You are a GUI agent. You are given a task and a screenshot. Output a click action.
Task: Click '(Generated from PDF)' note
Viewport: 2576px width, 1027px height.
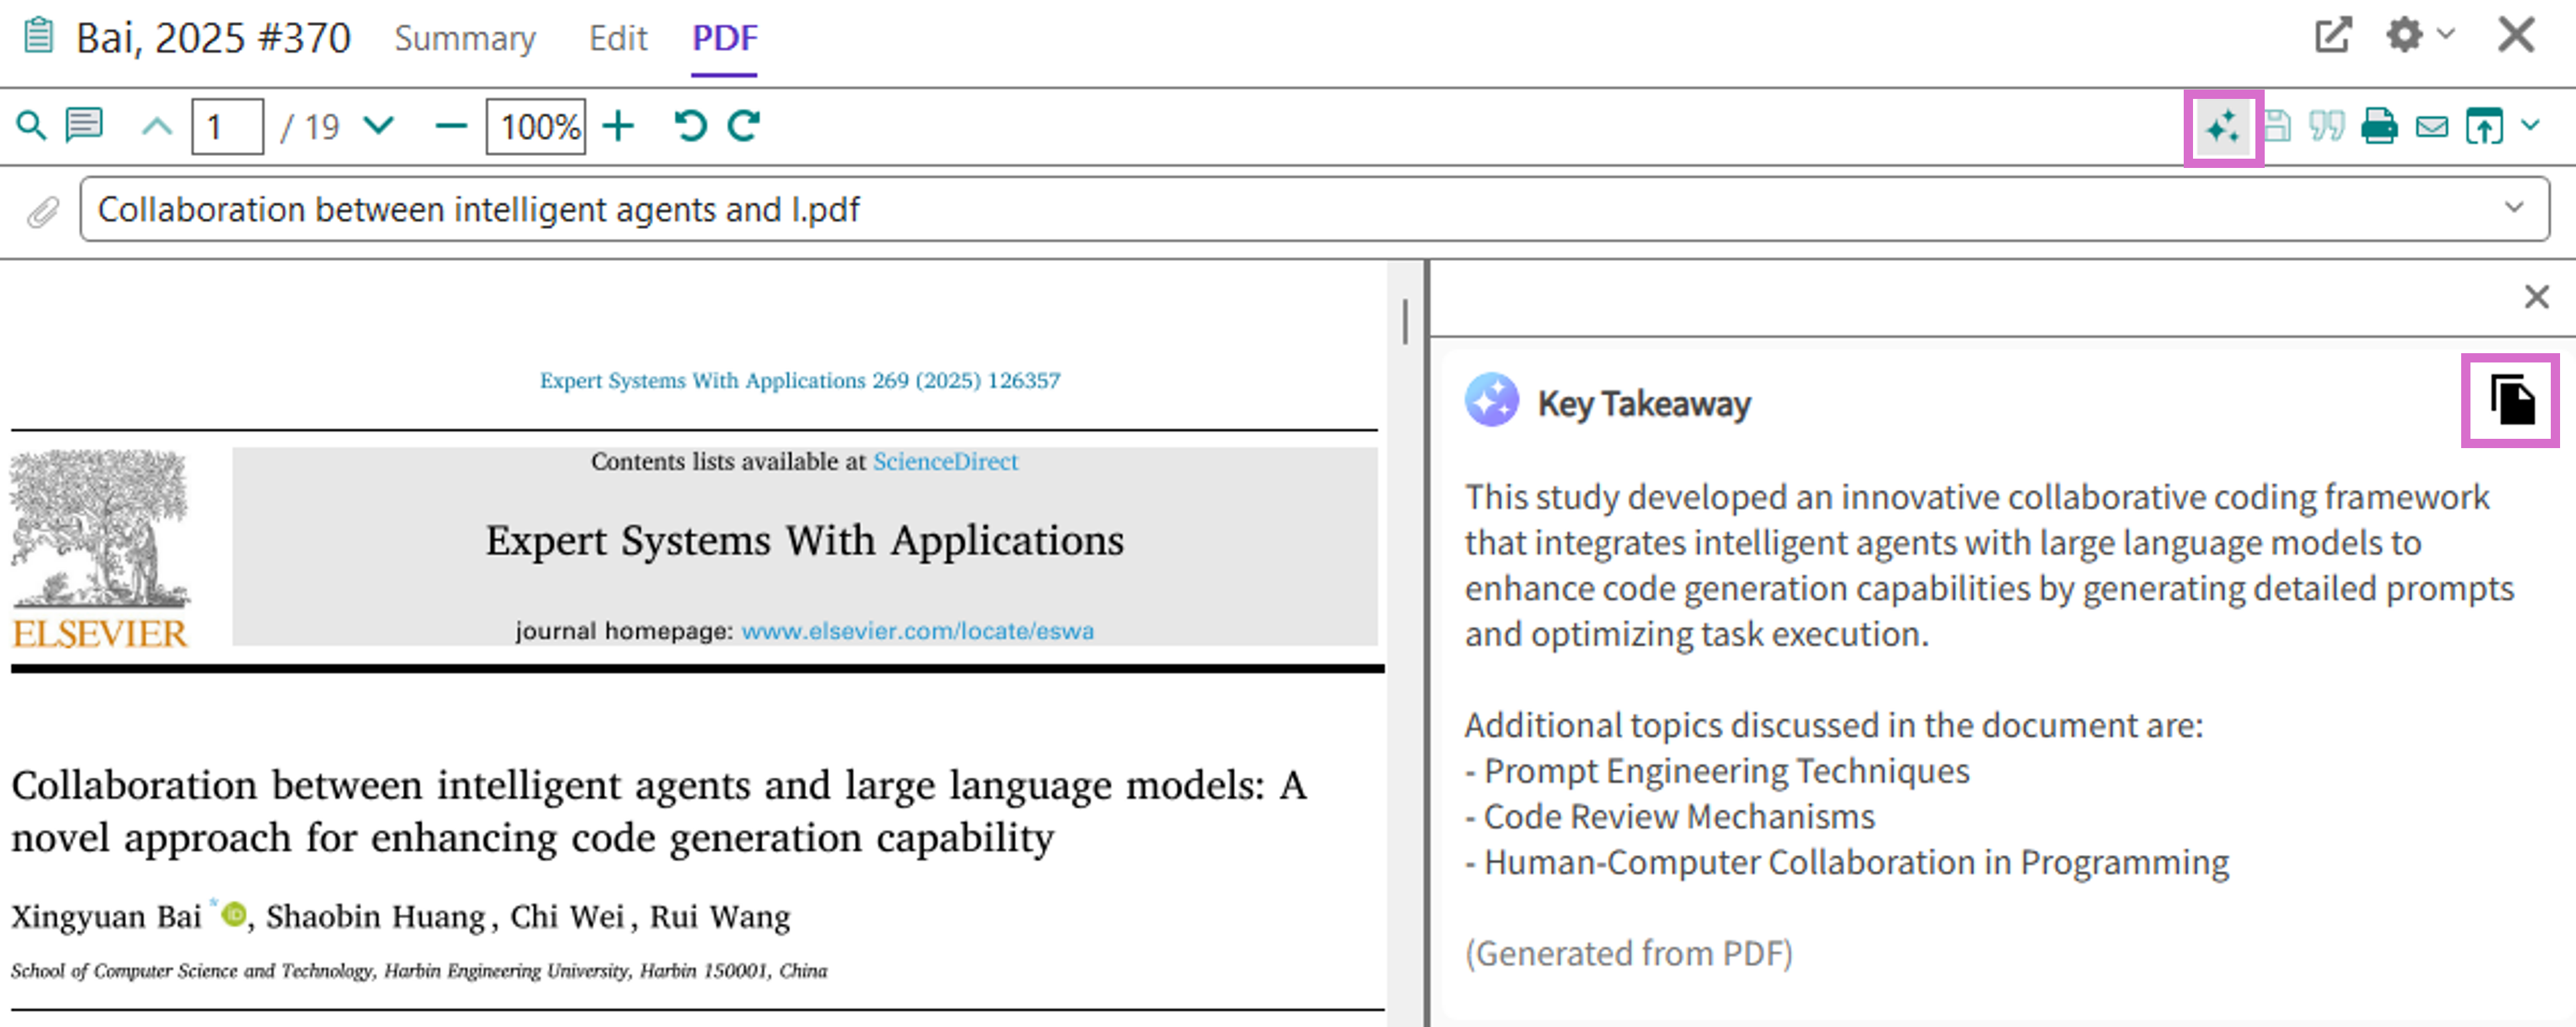1628,954
